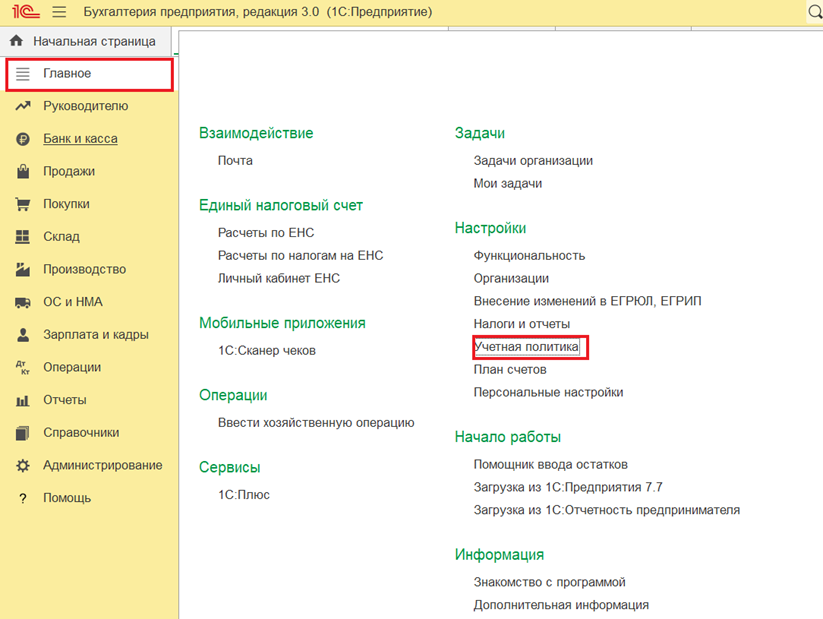Open the 1С:Плюс service
The width and height of the screenshot is (823, 619).
[244, 495]
